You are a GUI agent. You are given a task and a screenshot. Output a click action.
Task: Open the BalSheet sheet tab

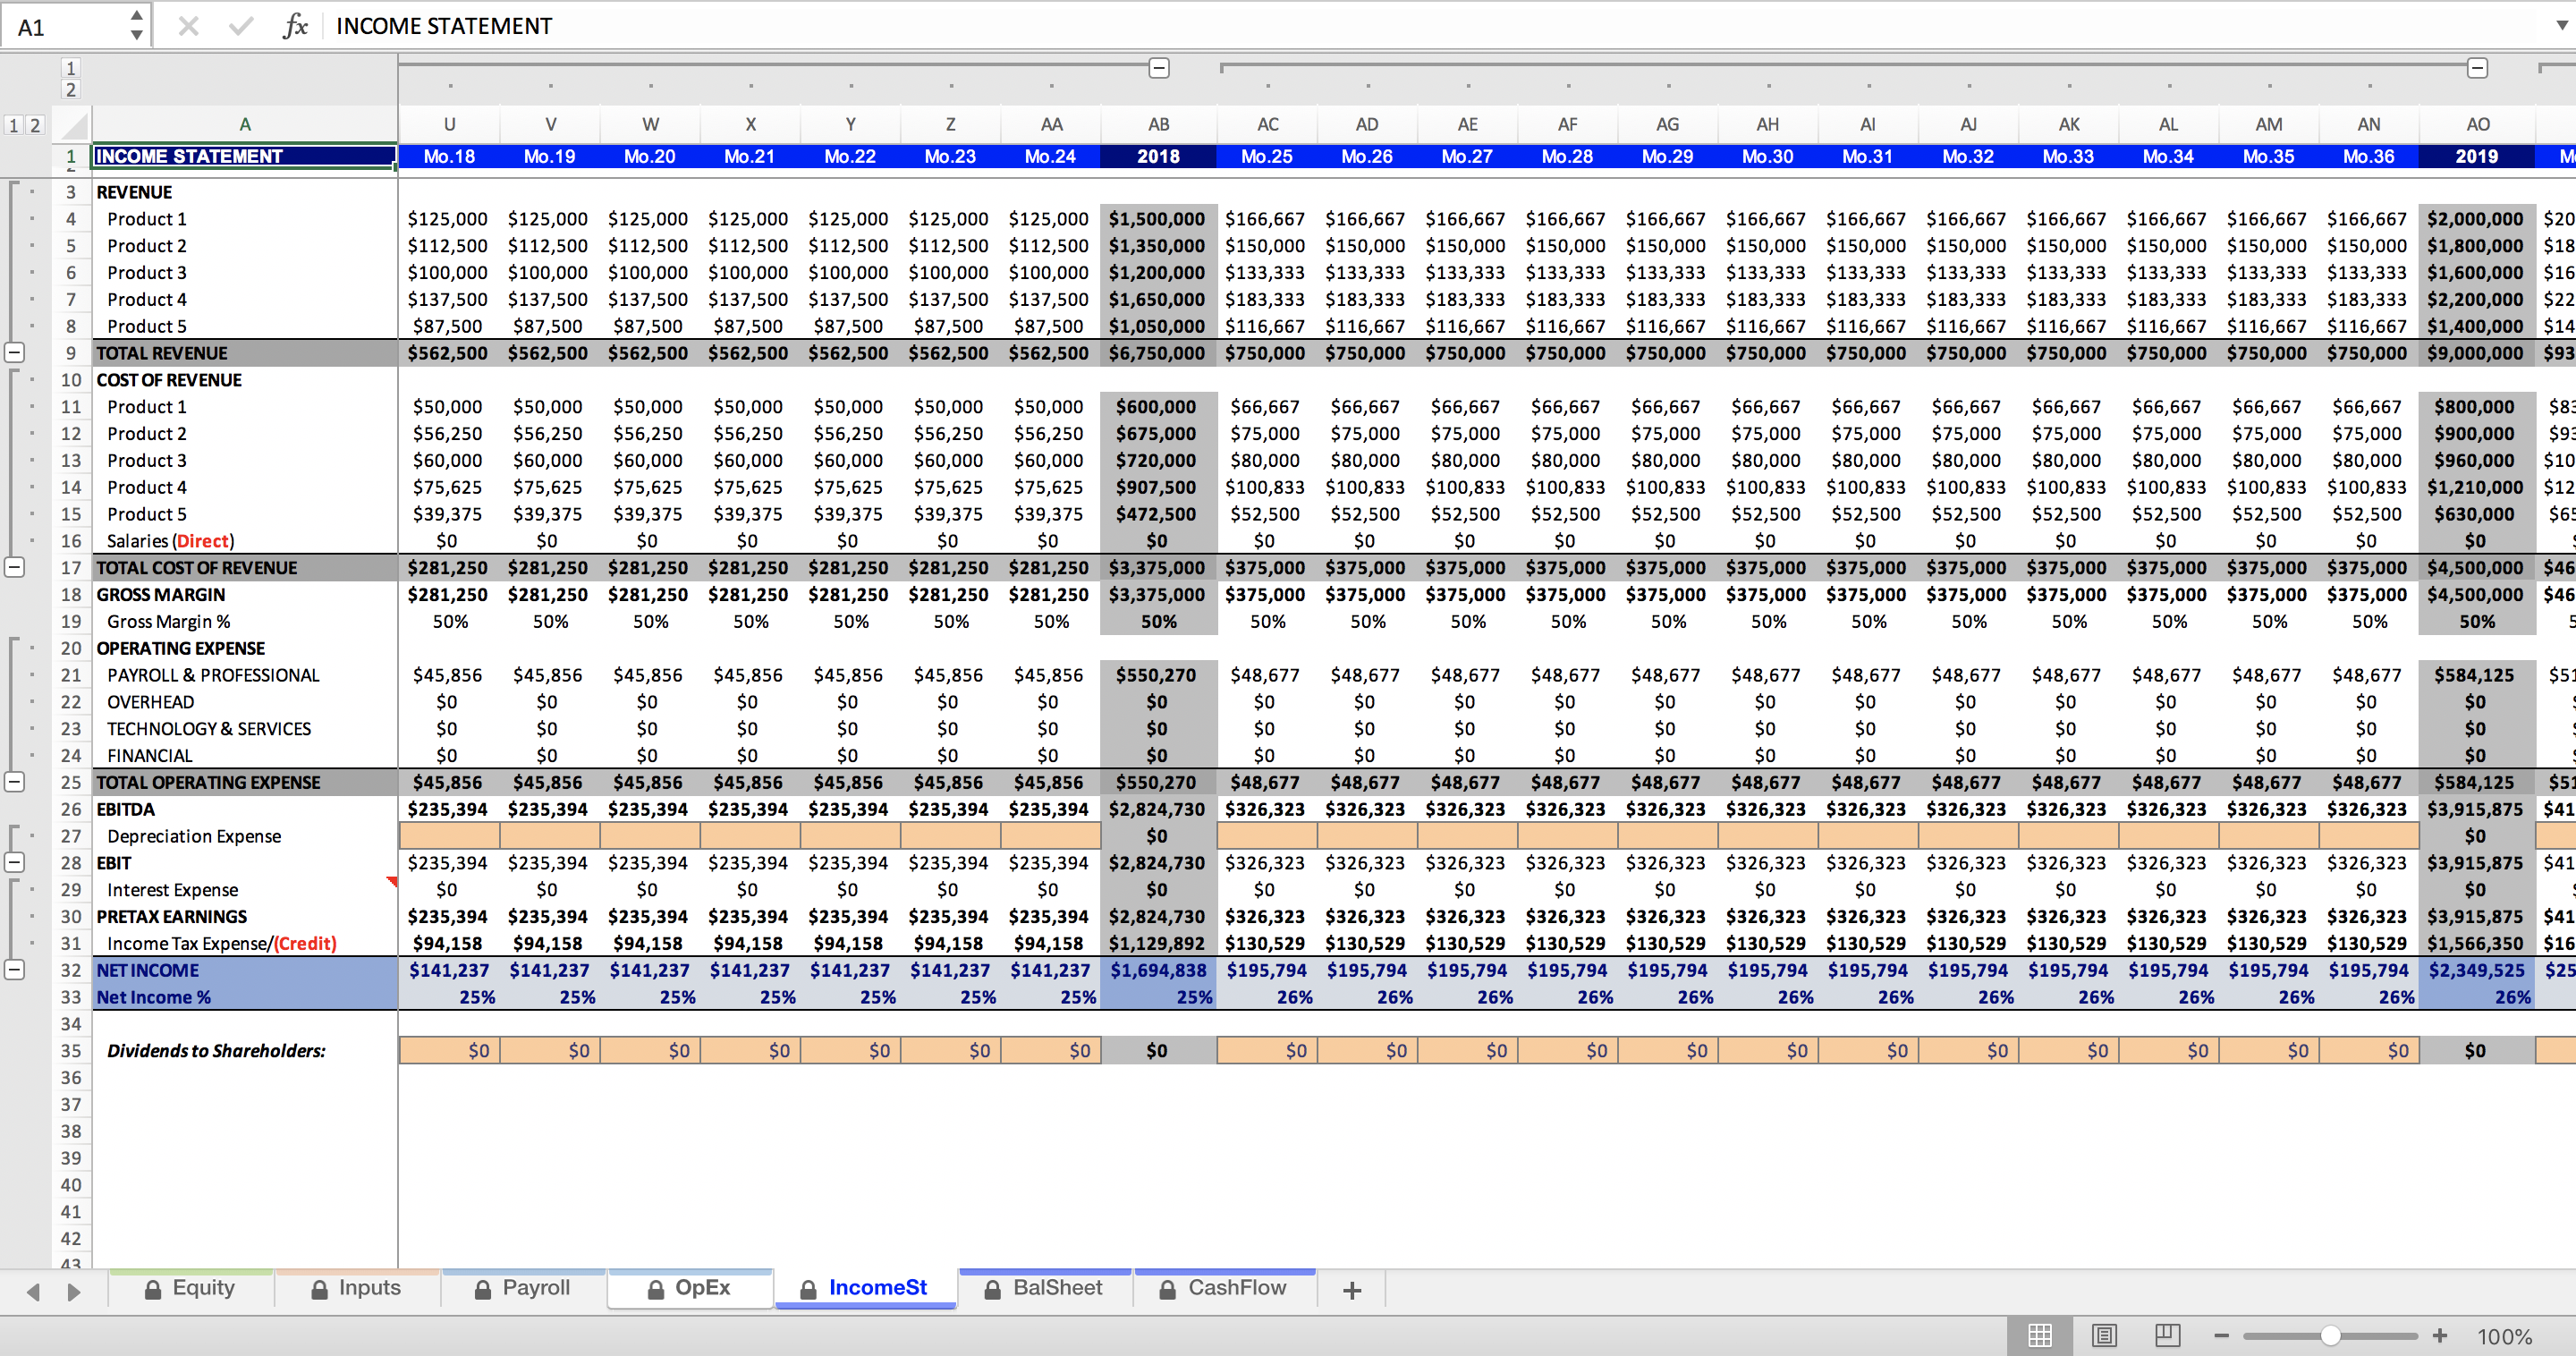(1044, 1288)
